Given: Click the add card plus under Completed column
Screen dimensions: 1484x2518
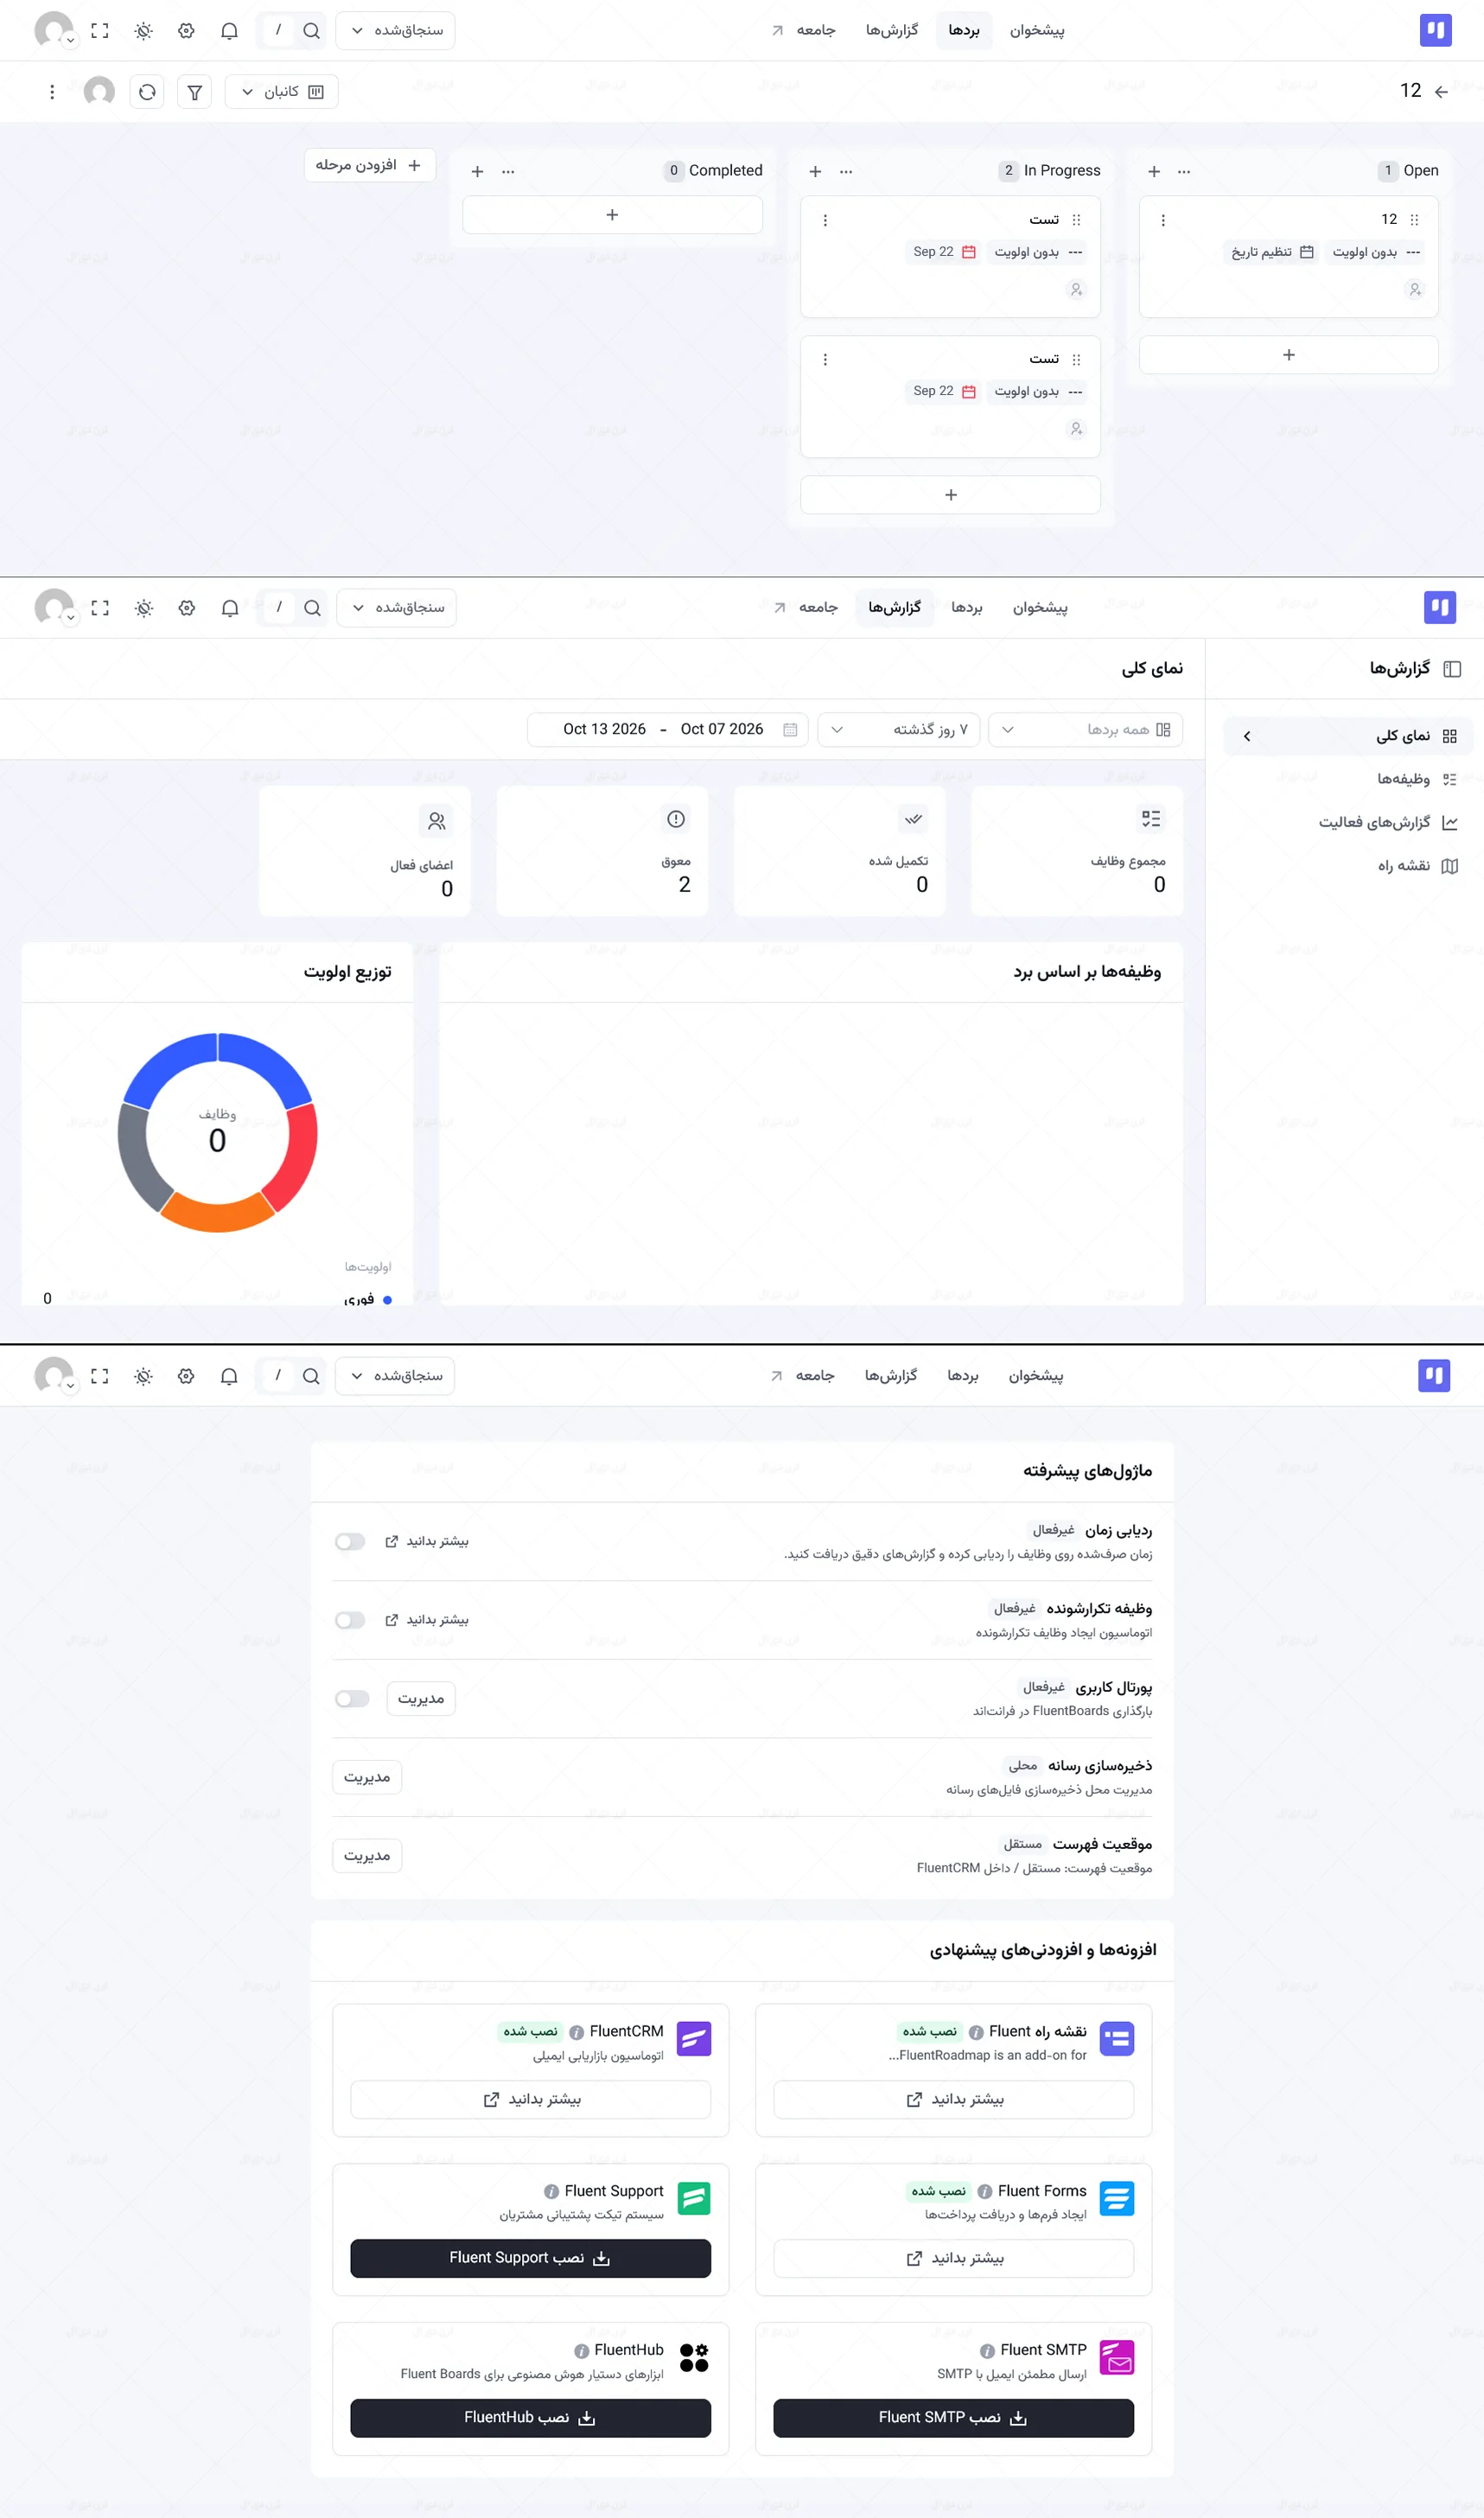Looking at the screenshot, I should coord(612,215).
